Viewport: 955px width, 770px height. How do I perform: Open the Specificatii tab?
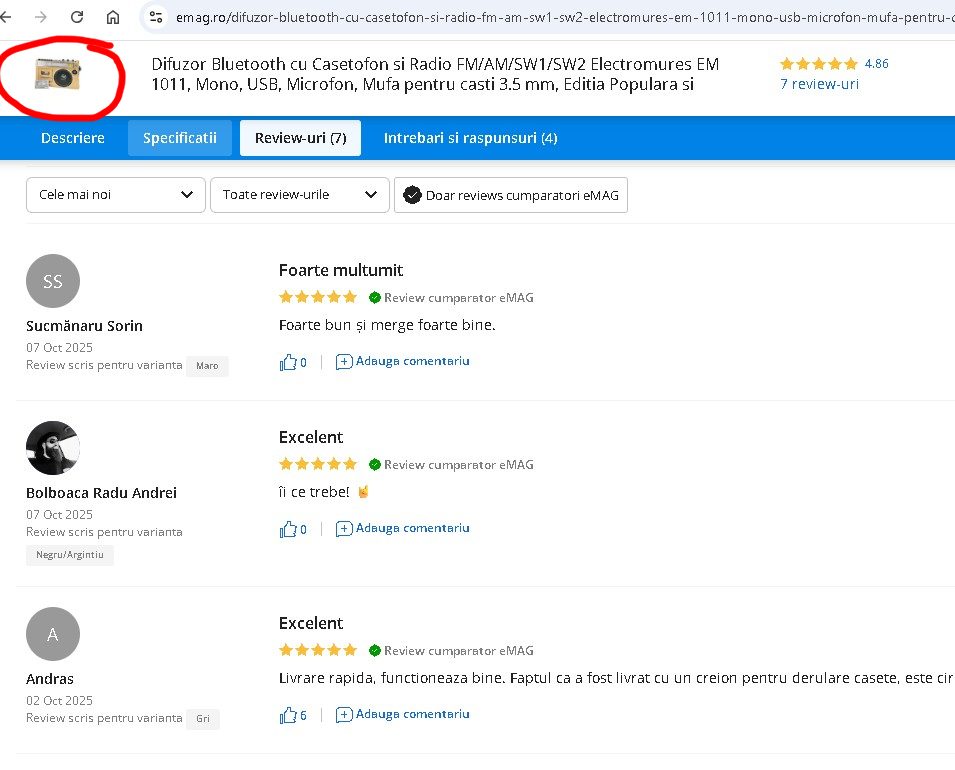[x=180, y=138]
